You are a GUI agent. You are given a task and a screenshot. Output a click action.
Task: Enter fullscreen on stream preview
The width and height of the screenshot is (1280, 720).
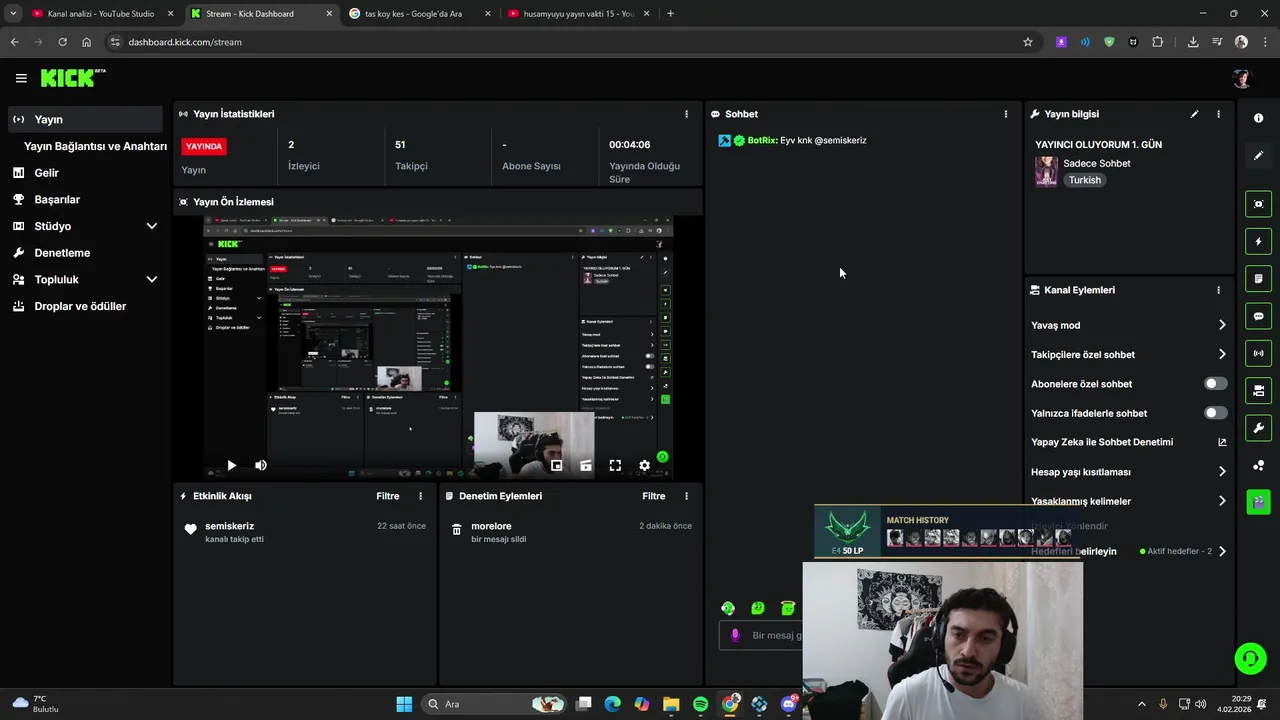pyautogui.click(x=615, y=465)
